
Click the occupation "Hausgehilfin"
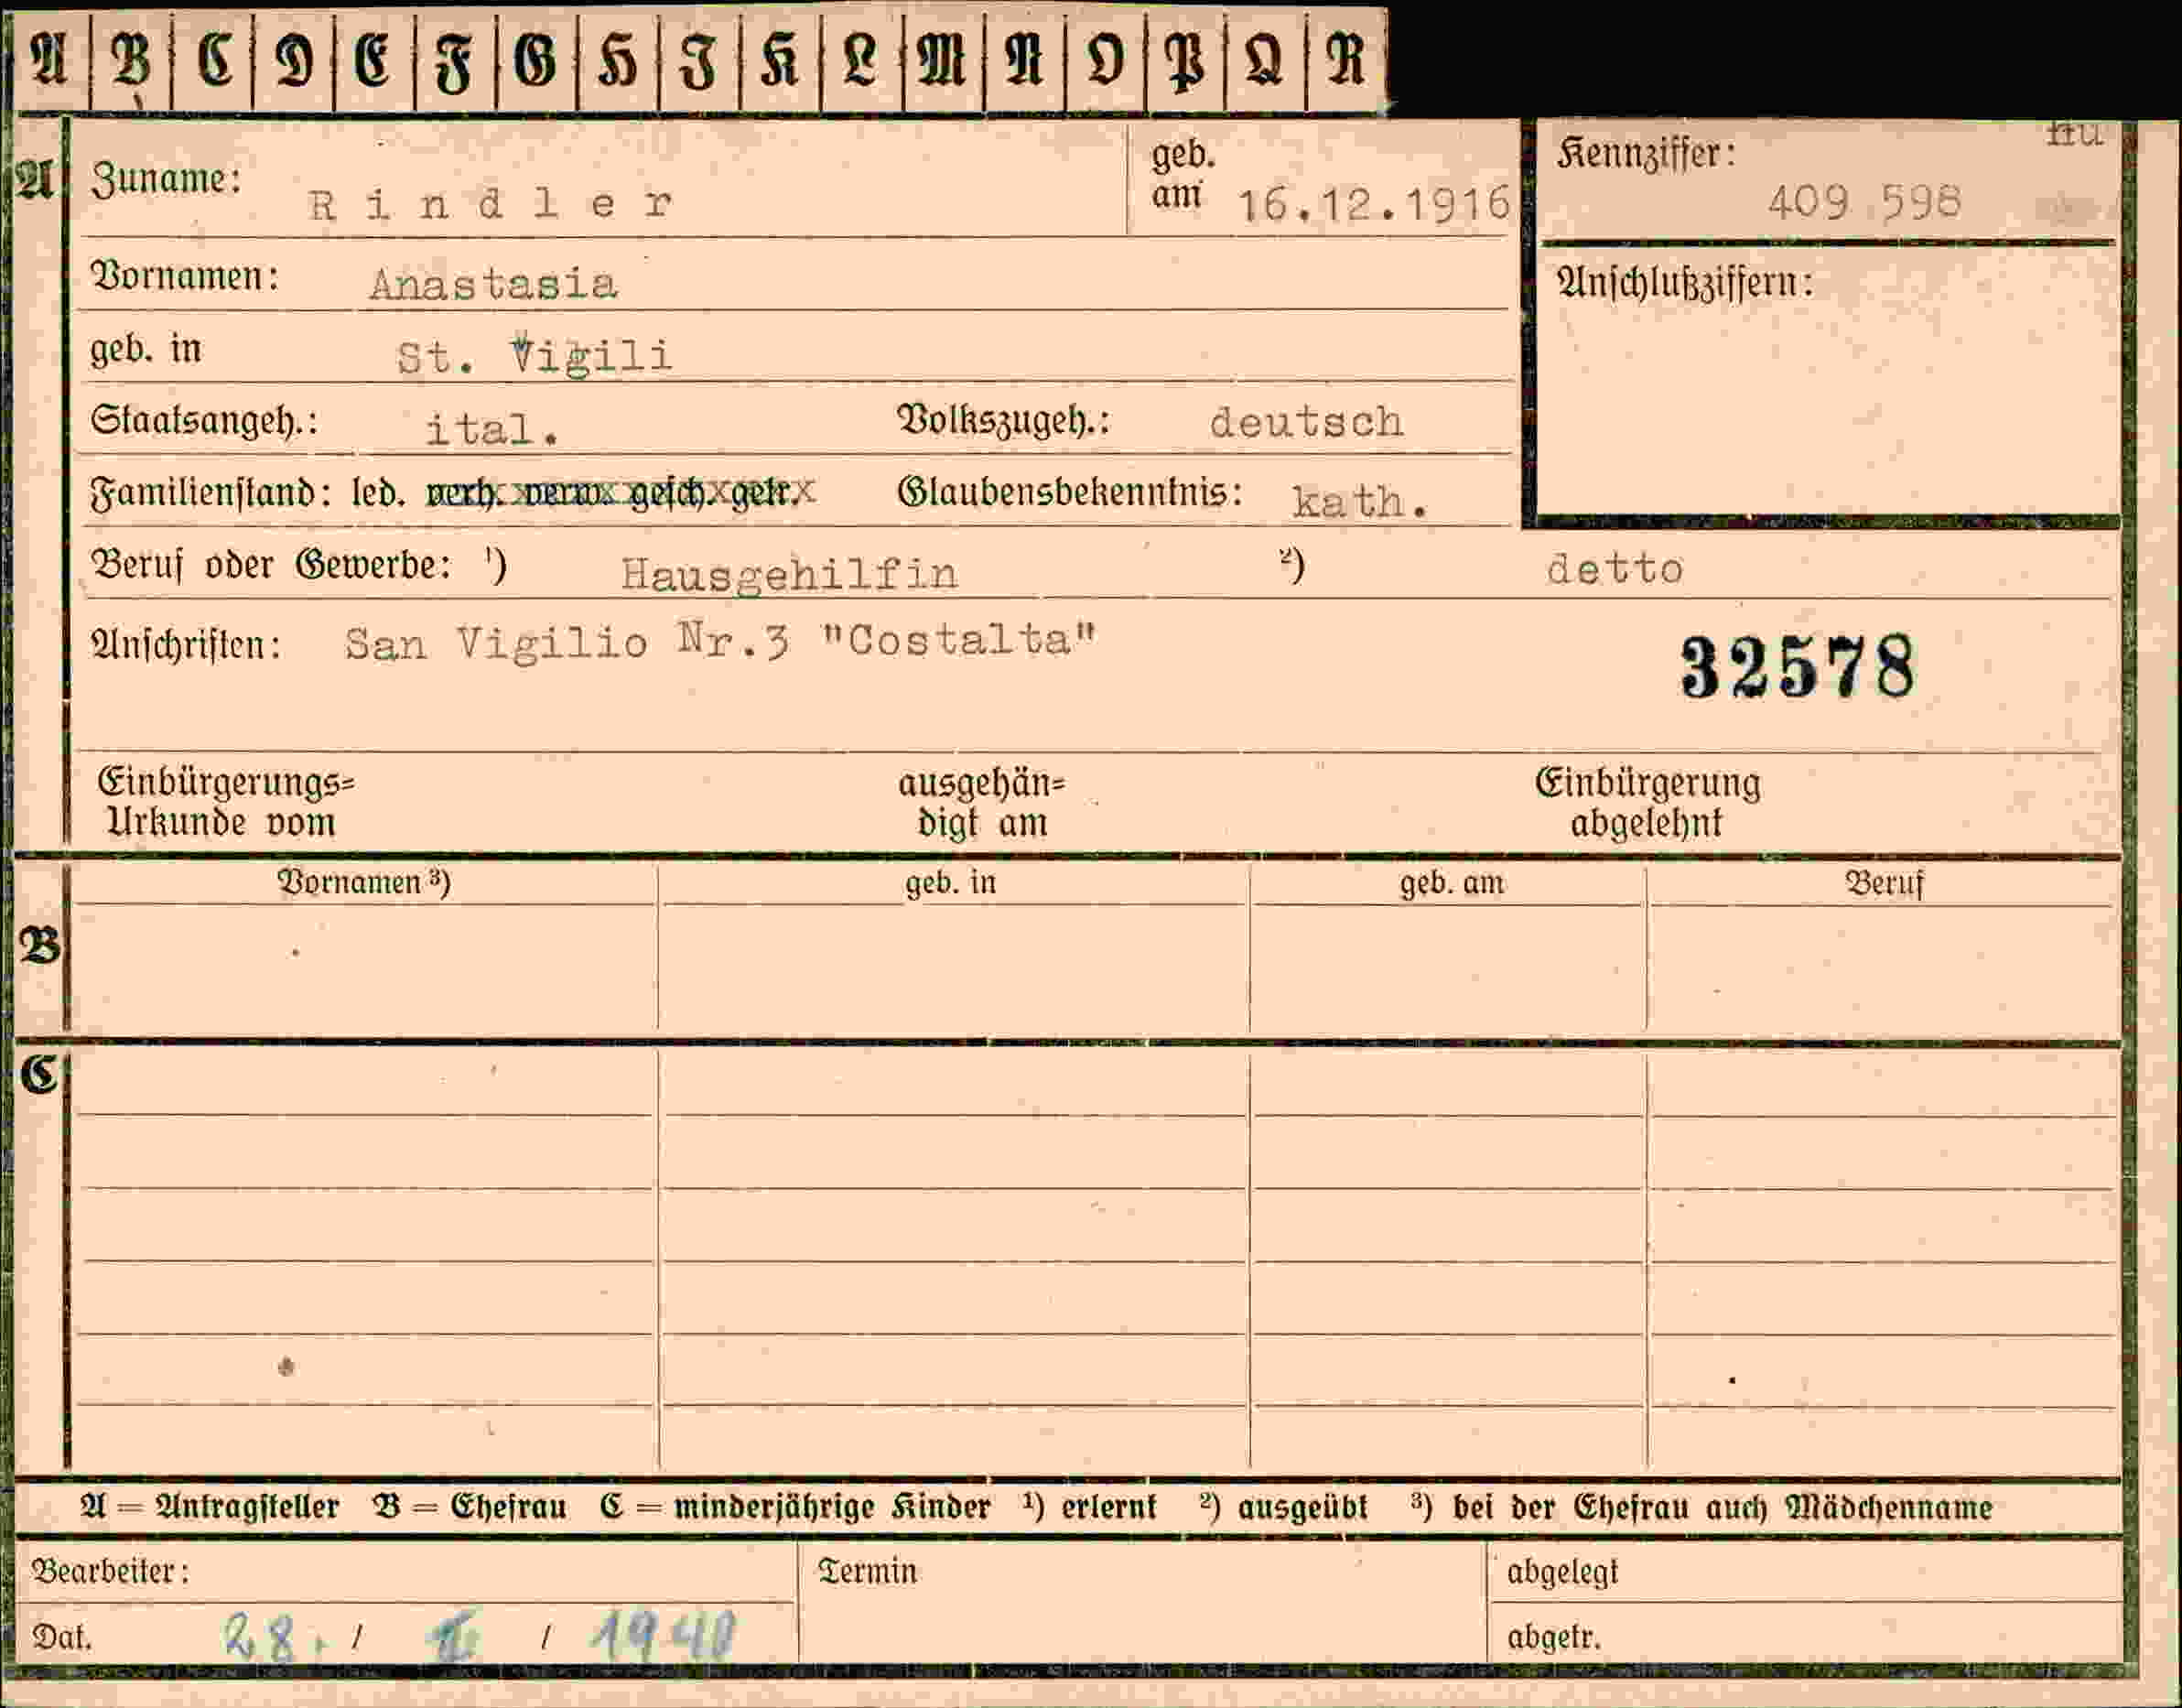click(x=790, y=573)
